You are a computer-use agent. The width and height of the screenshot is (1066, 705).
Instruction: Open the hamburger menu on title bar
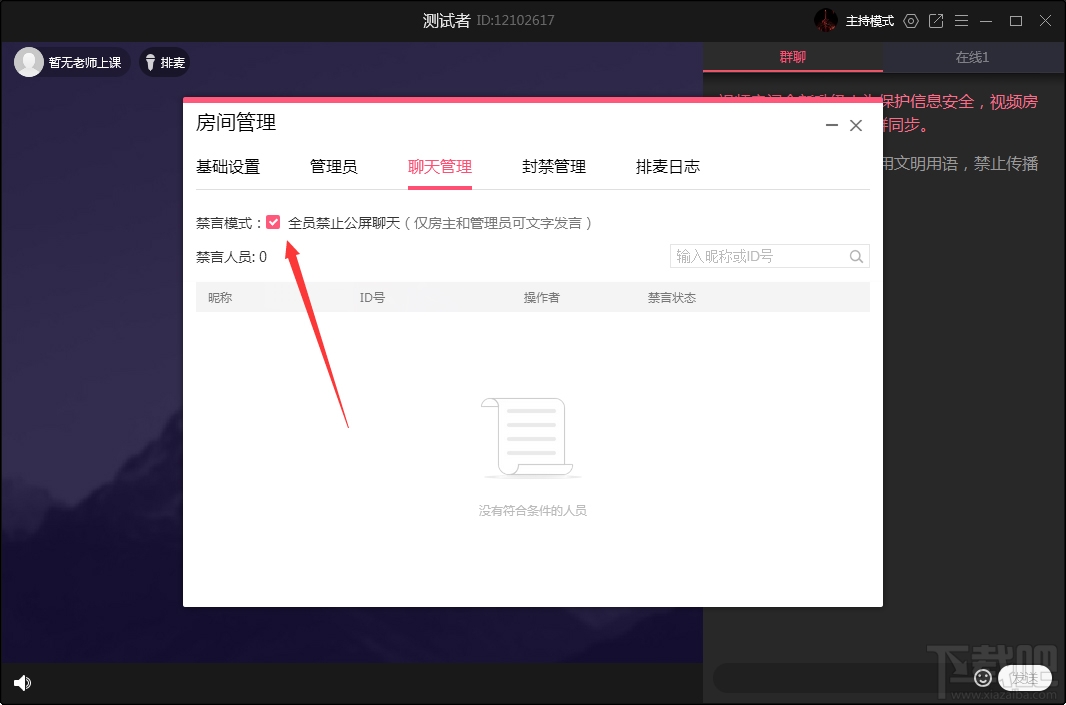pos(961,20)
